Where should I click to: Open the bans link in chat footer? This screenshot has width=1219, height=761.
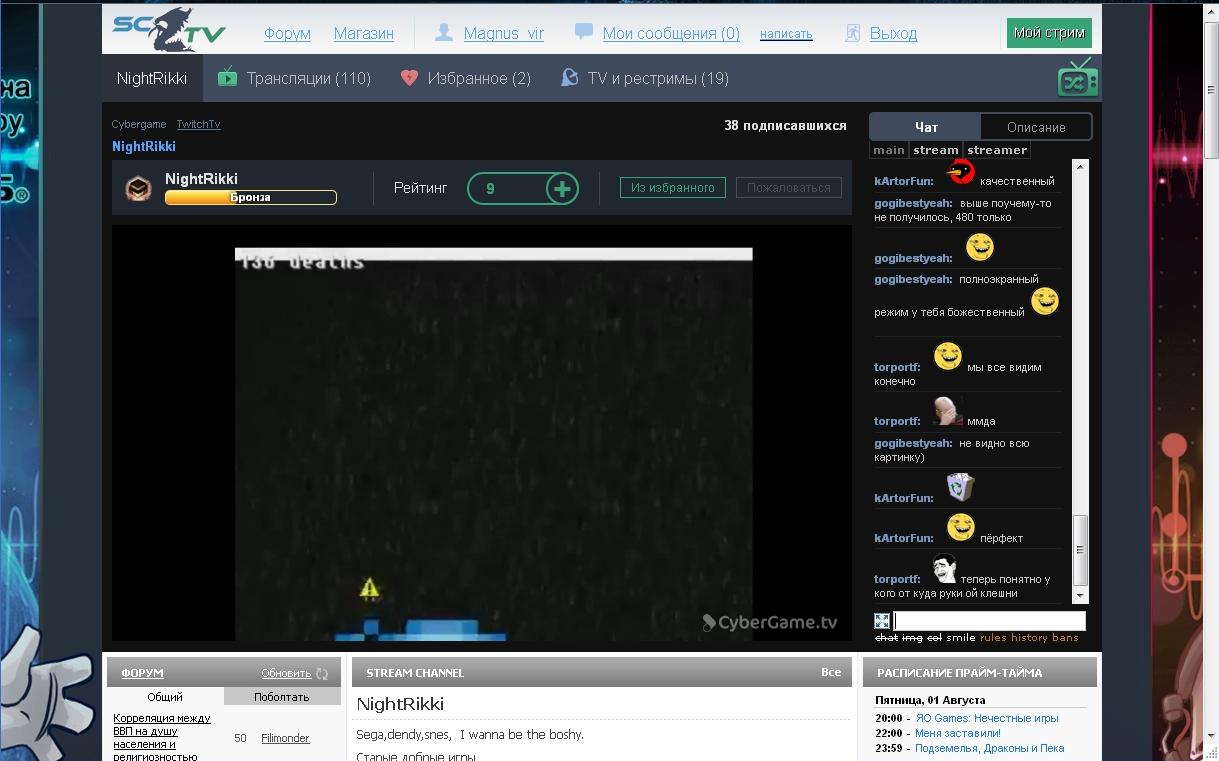[x=1065, y=637]
